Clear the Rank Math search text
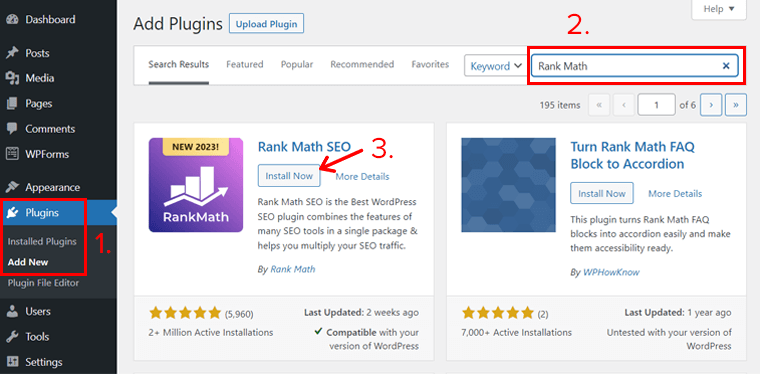The width and height of the screenshot is (760, 374). [x=726, y=66]
